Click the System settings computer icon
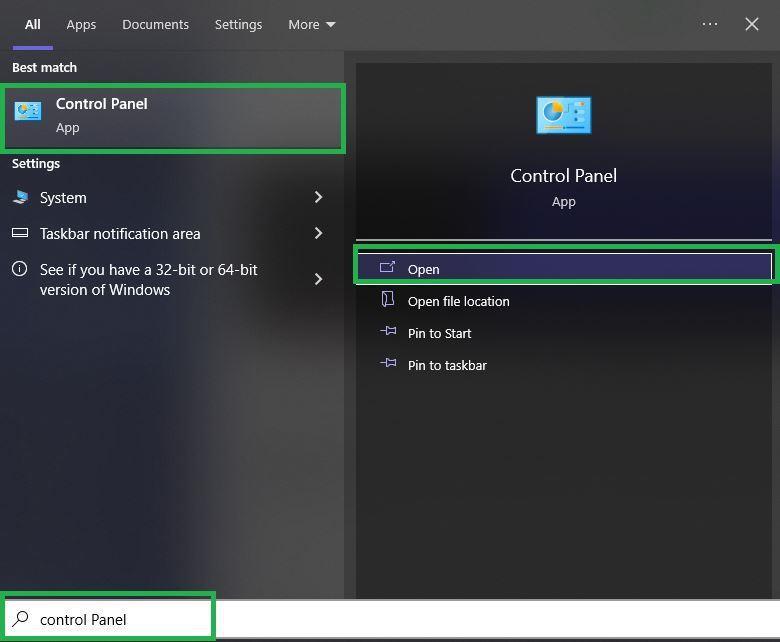Screen dimensions: 780x642 point(20,197)
